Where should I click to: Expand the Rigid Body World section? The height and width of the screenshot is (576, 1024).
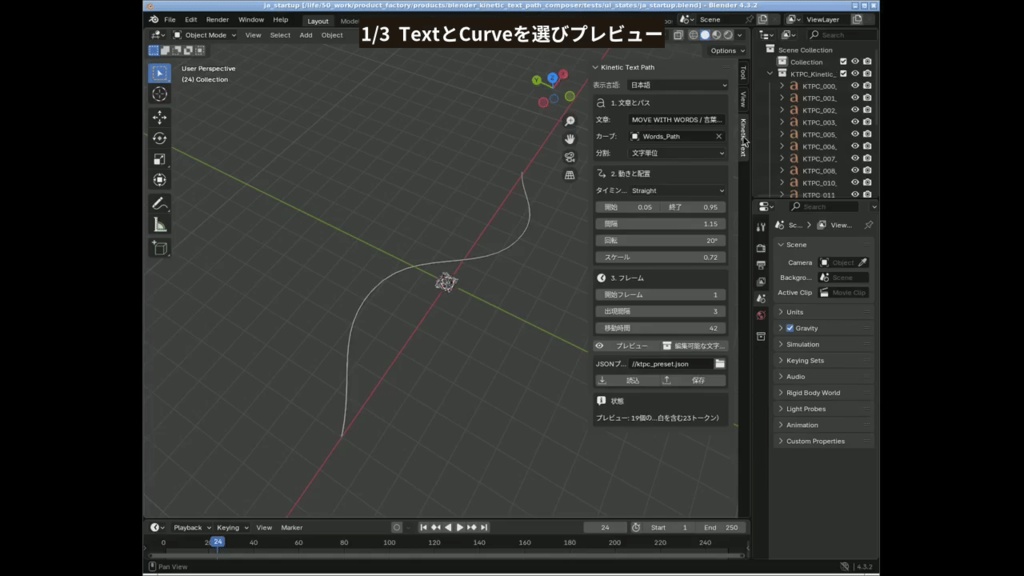tap(813, 393)
